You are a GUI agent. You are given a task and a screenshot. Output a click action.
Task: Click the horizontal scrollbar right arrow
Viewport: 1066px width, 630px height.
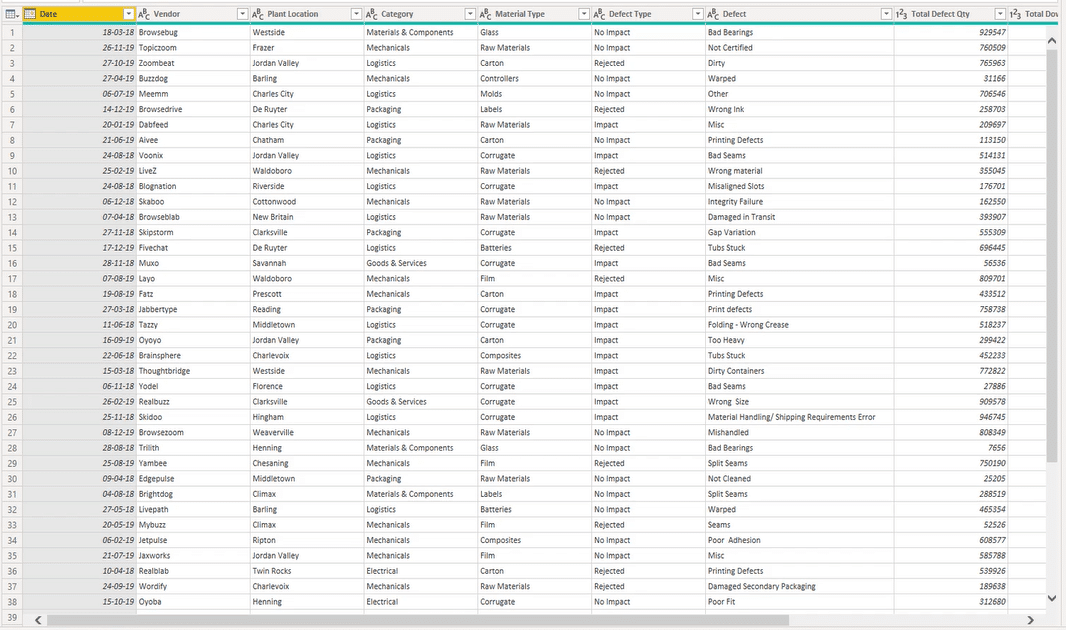pyautogui.click(x=1031, y=620)
